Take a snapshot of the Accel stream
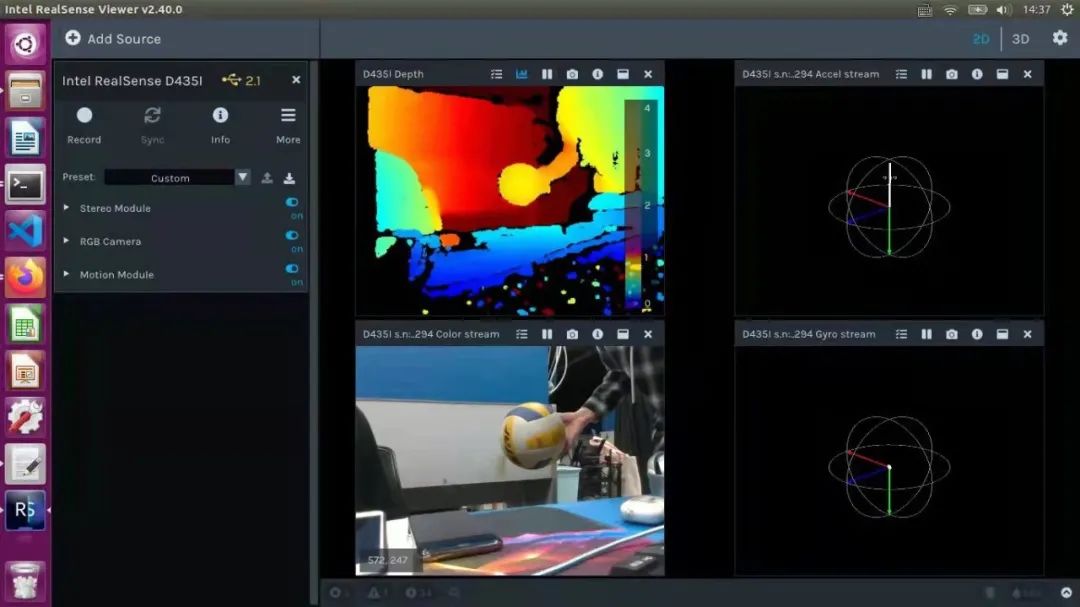This screenshot has width=1080, height=607. point(952,74)
